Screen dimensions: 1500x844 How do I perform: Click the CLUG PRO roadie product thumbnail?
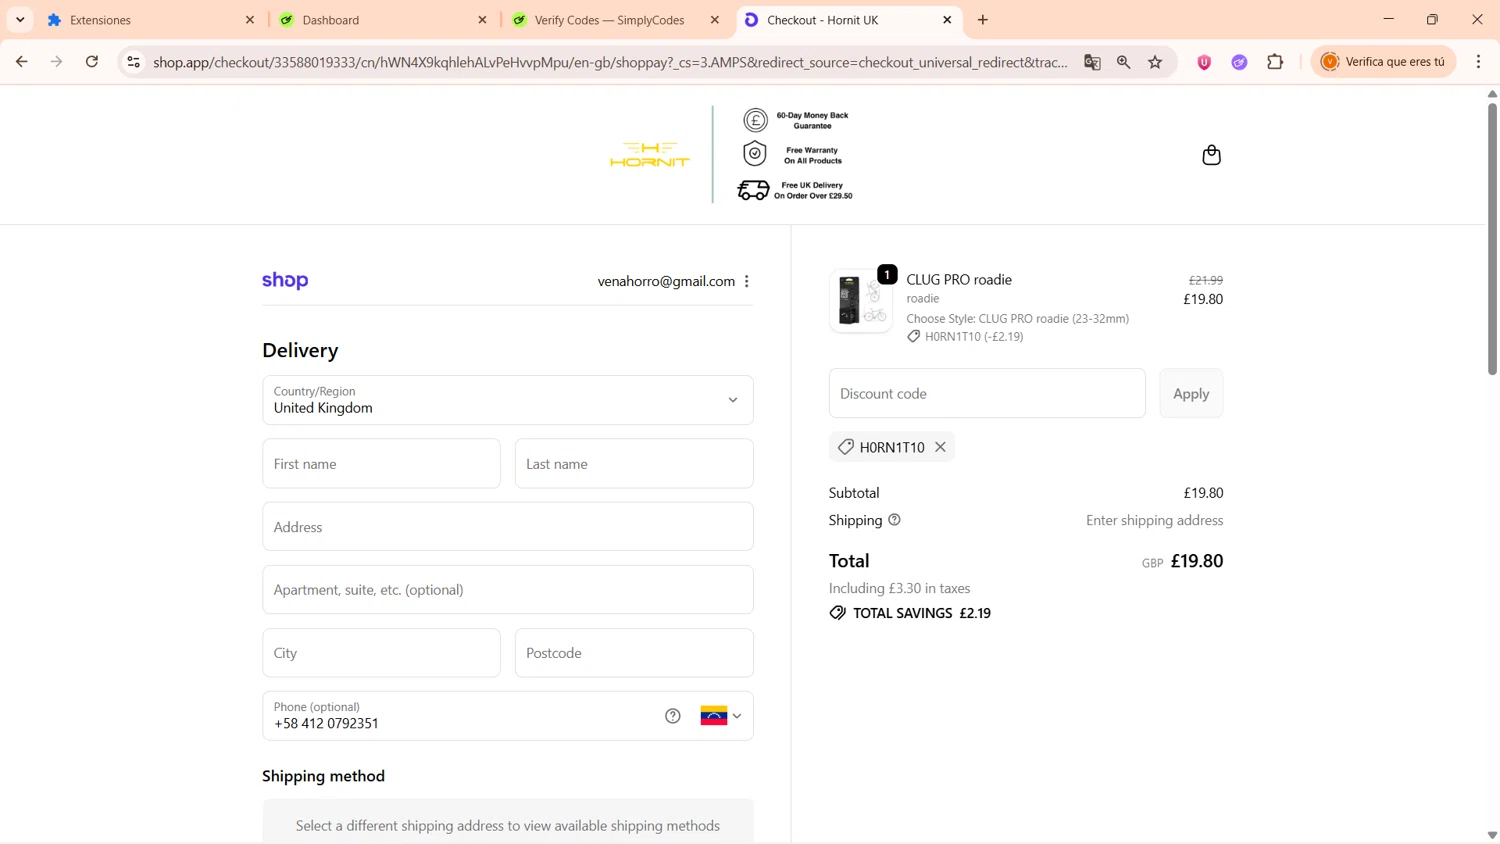pos(860,300)
